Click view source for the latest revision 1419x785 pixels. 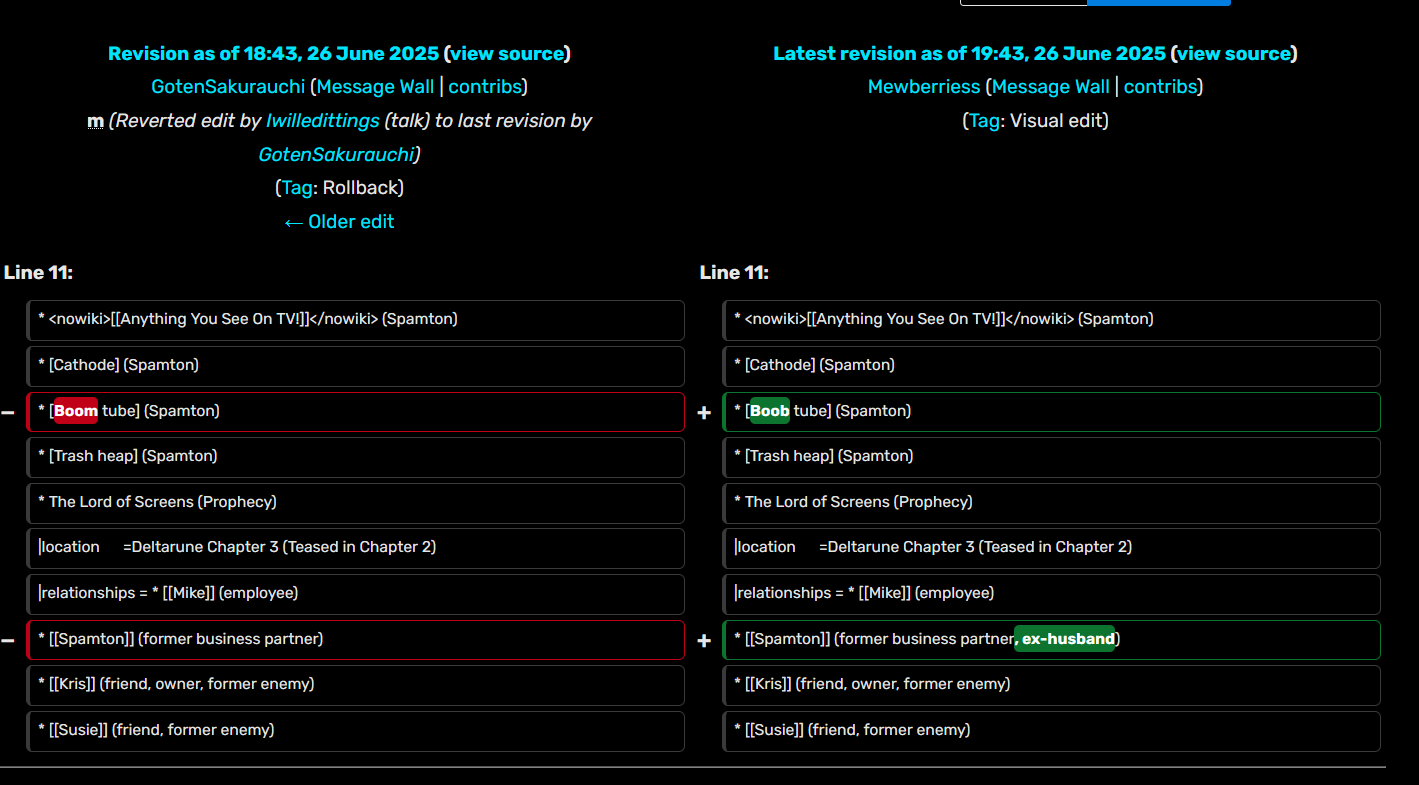pos(1234,54)
